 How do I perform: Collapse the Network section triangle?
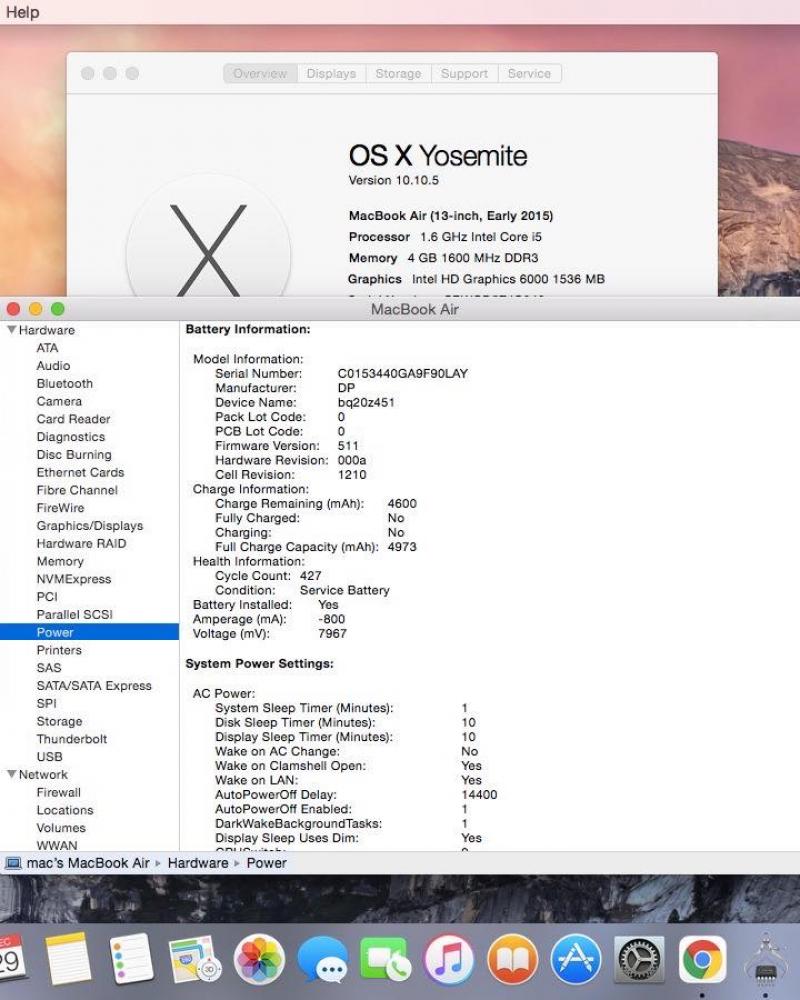(x=11, y=774)
